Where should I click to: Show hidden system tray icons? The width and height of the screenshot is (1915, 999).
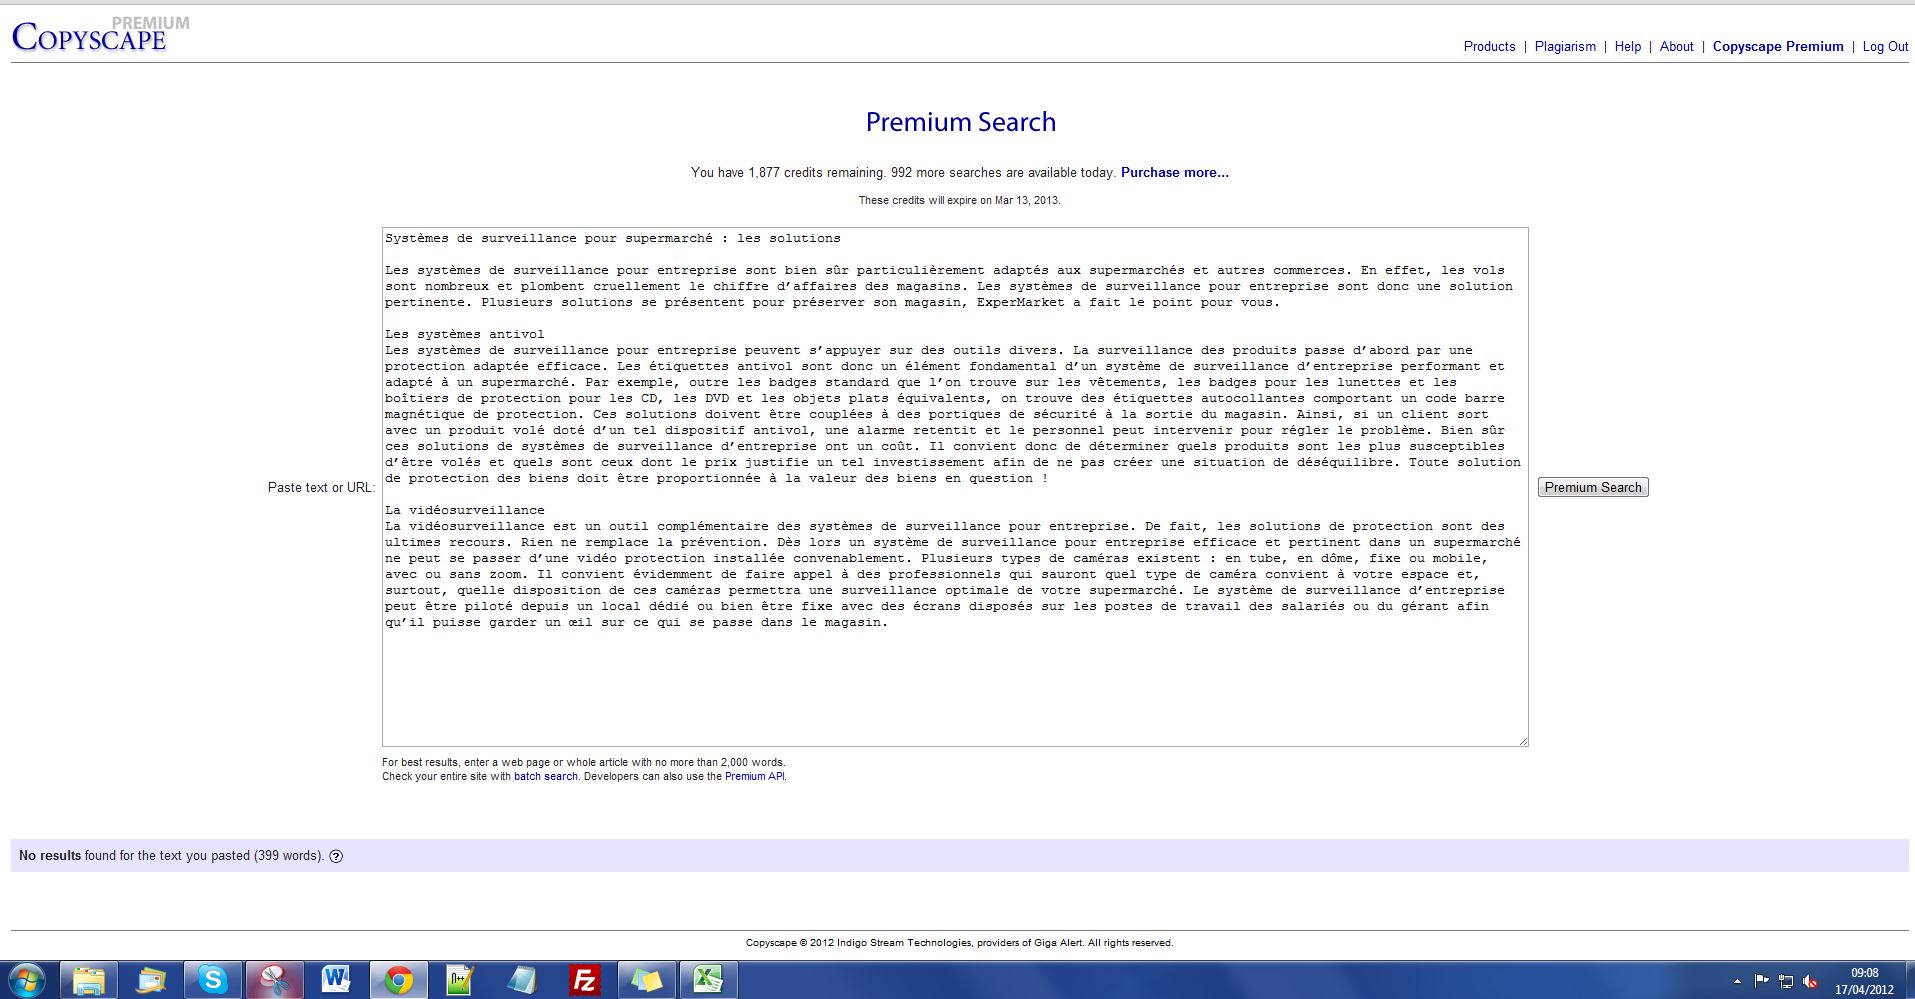point(1737,981)
